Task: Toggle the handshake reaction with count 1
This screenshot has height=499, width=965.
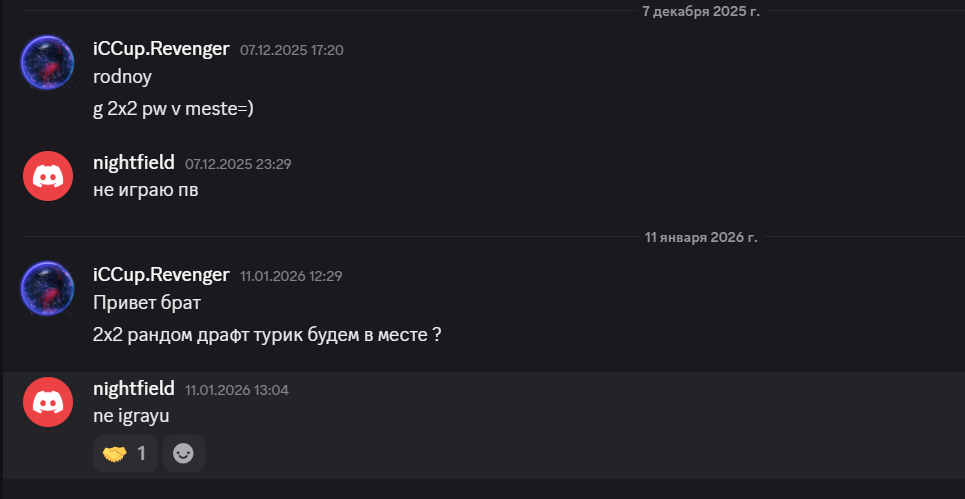Action: pos(125,454)
